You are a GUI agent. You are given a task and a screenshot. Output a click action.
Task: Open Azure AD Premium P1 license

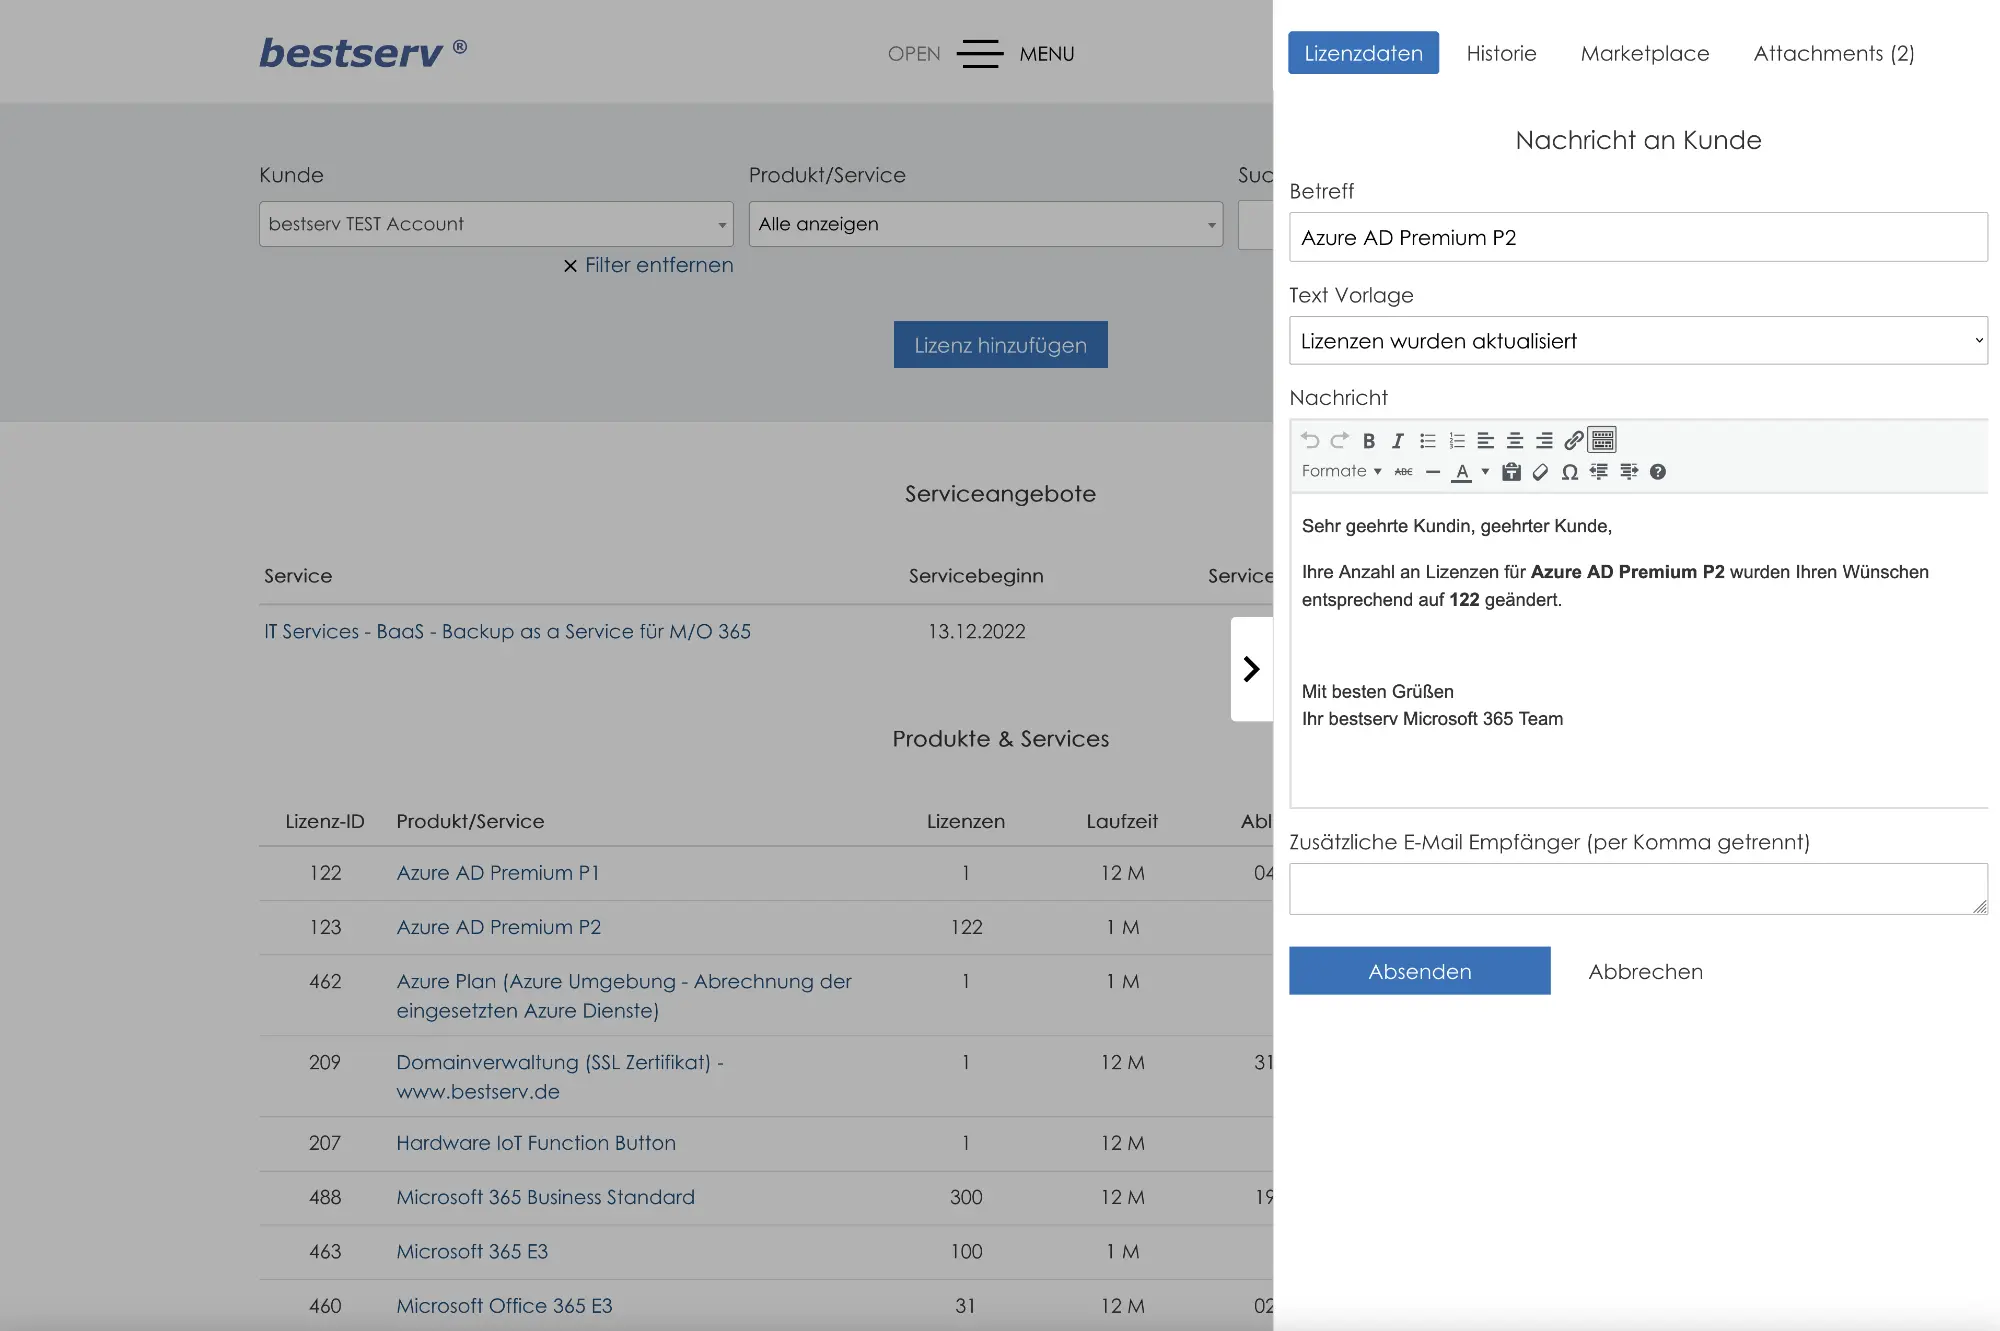coord(497,873)
